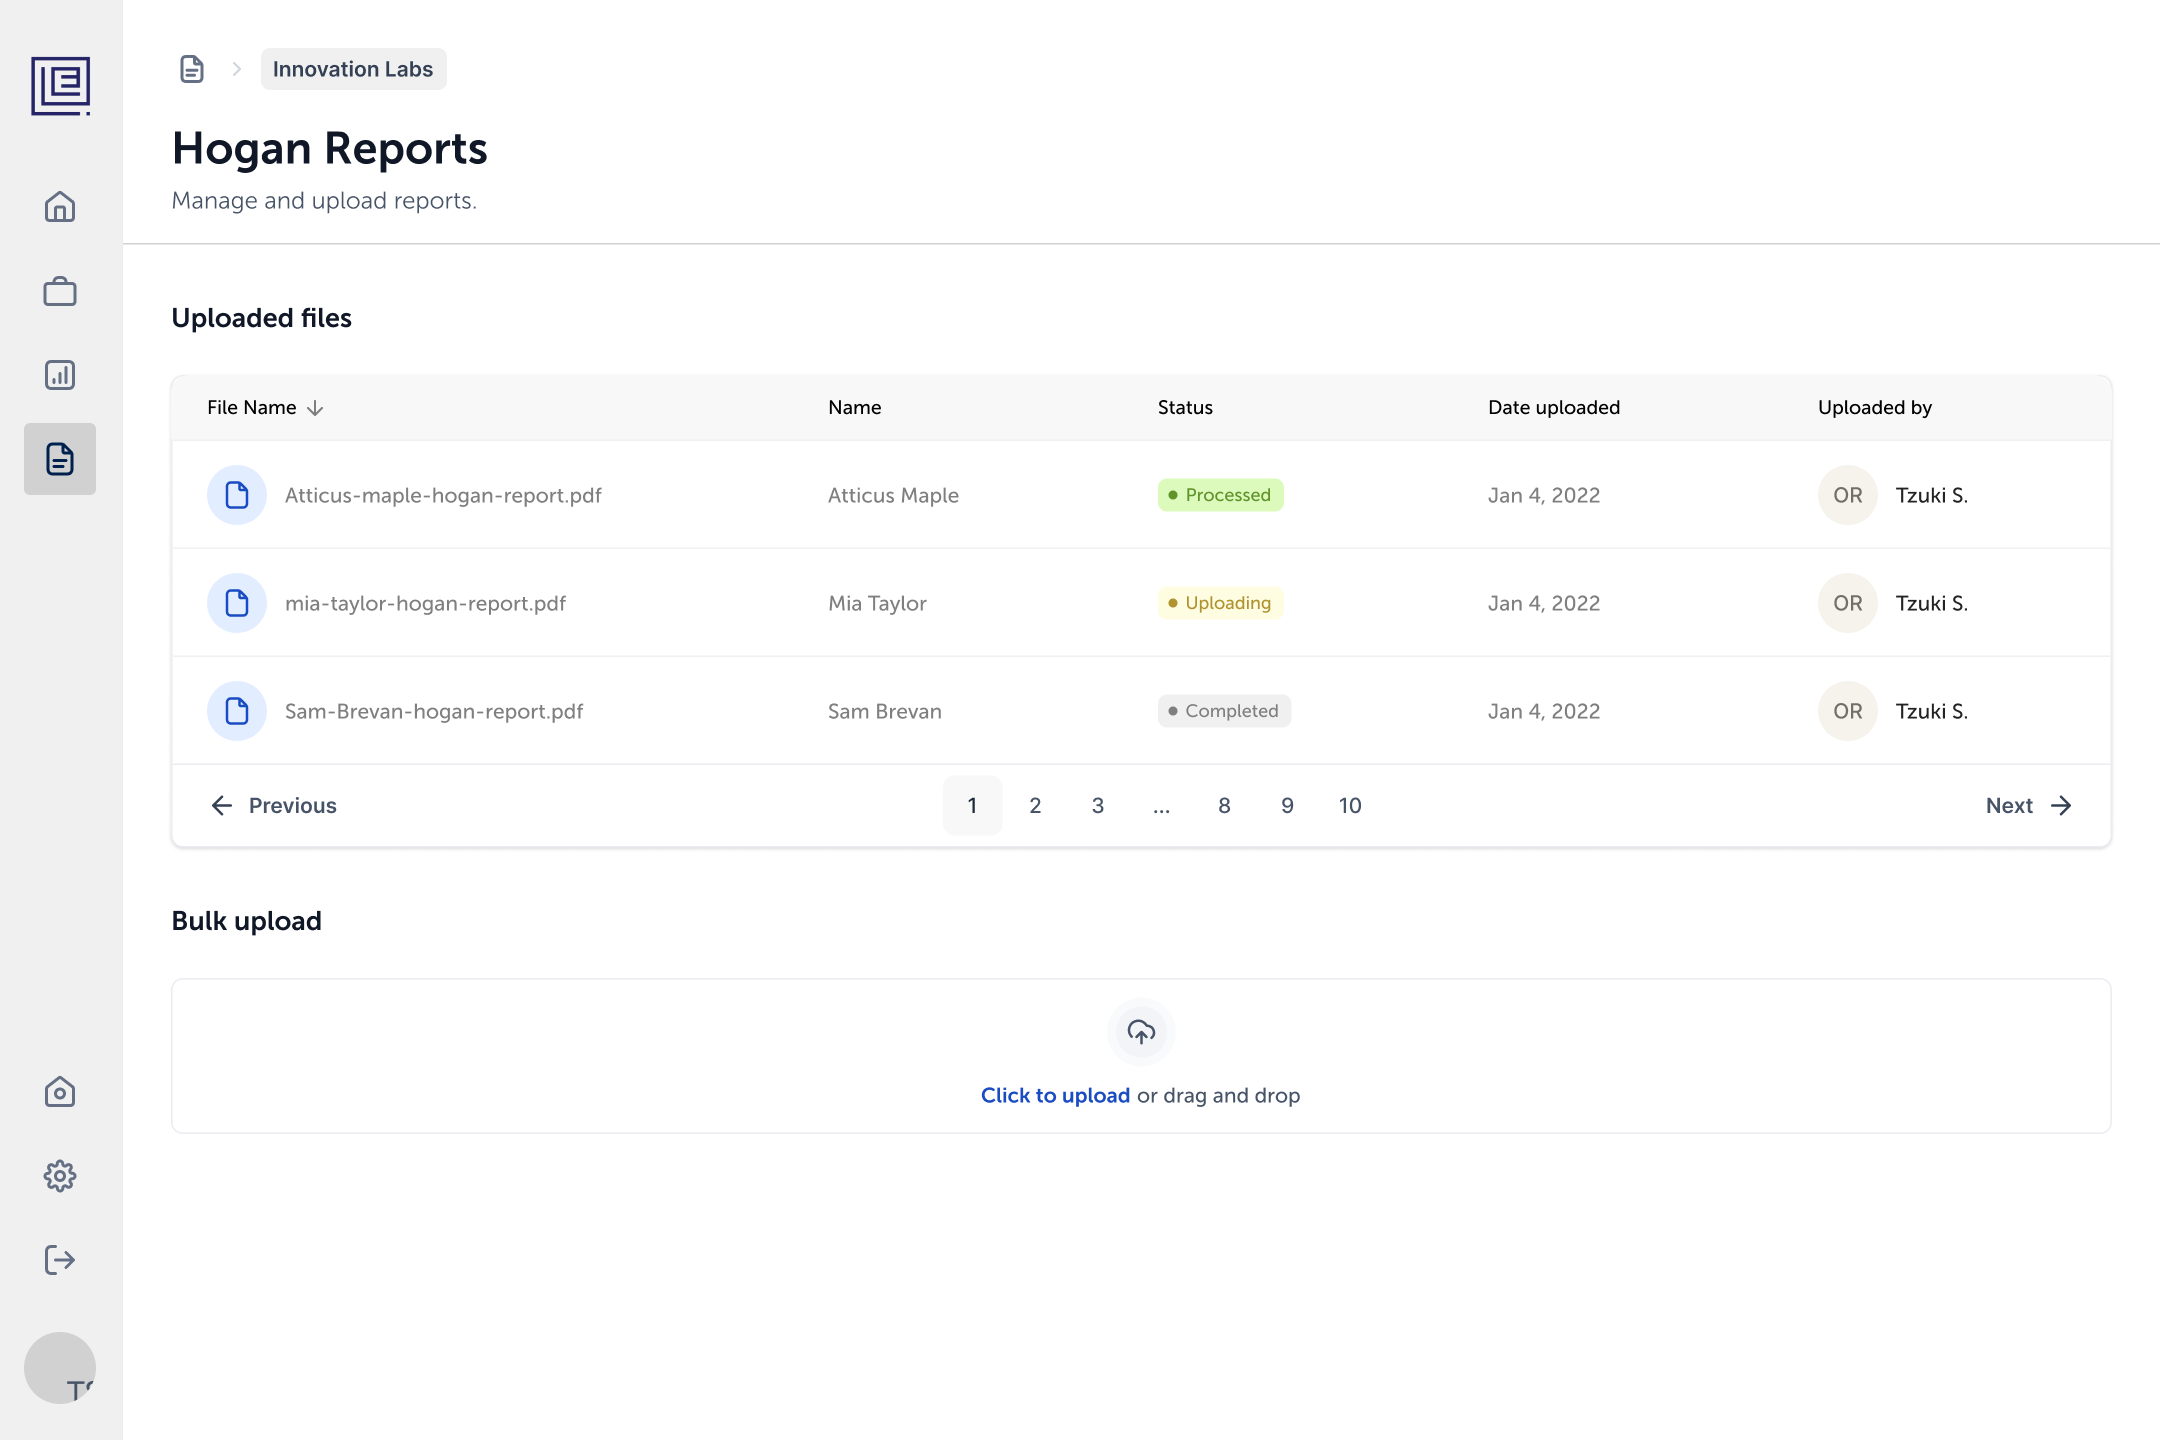
Task: Click file icon for mia-taylor-hogan-report.pdf
Action: [x=237, y=603]
